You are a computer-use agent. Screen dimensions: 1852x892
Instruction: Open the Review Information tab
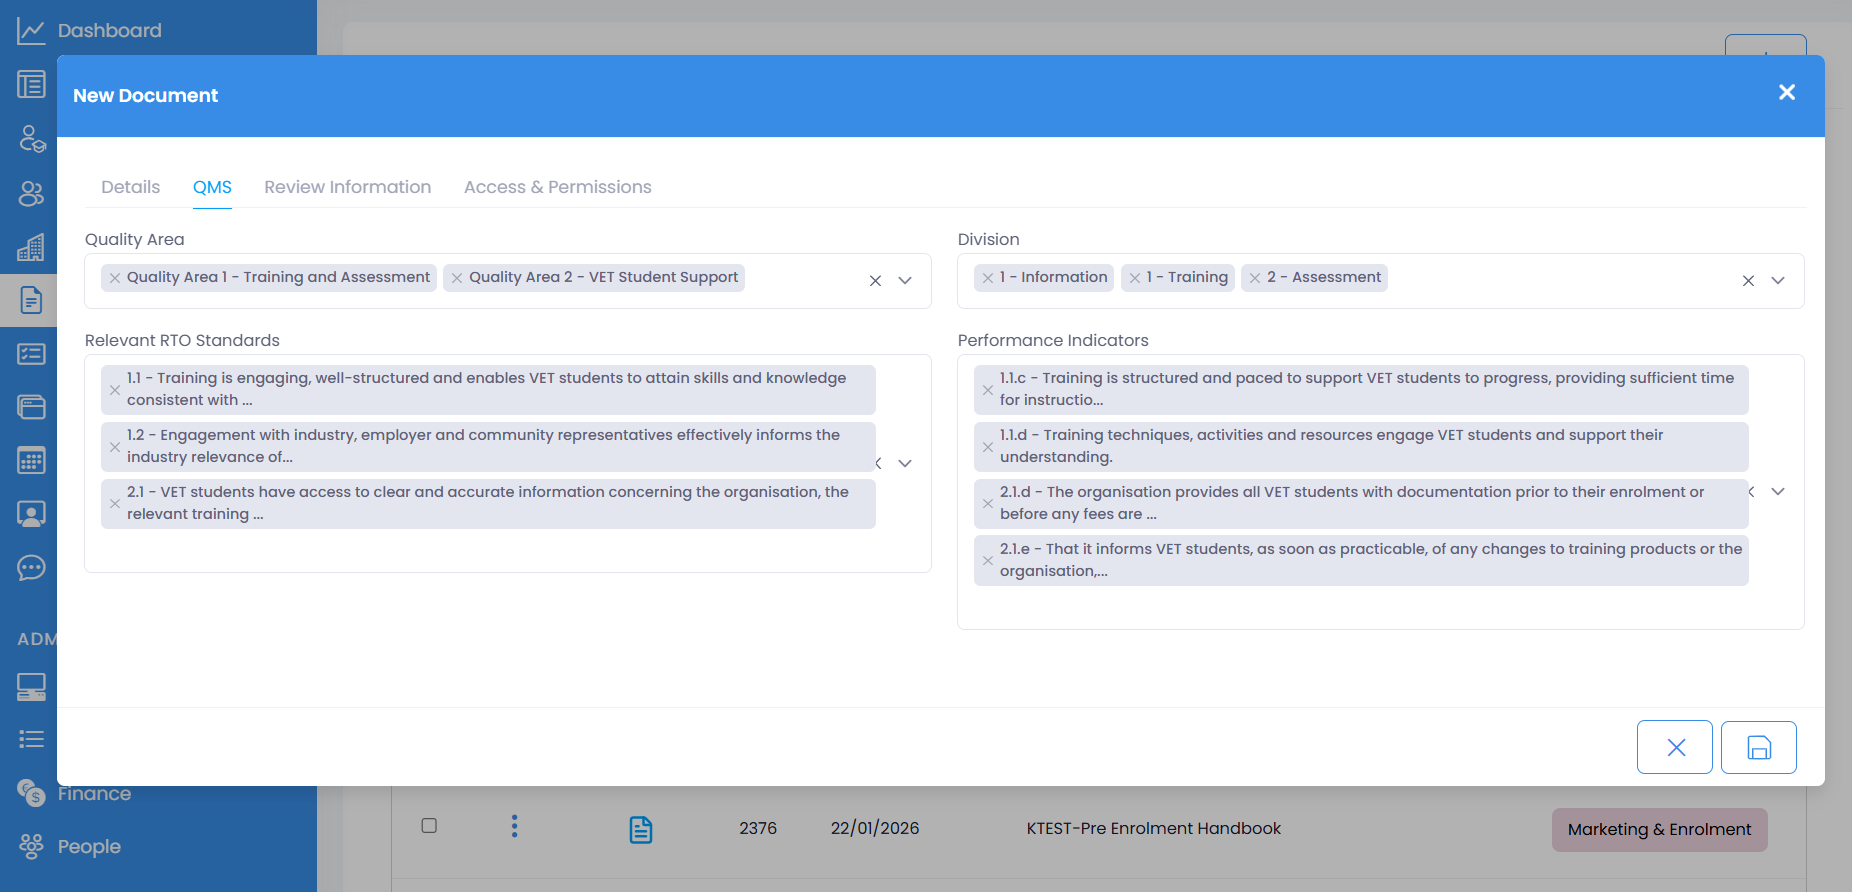(x=347, y=187)
